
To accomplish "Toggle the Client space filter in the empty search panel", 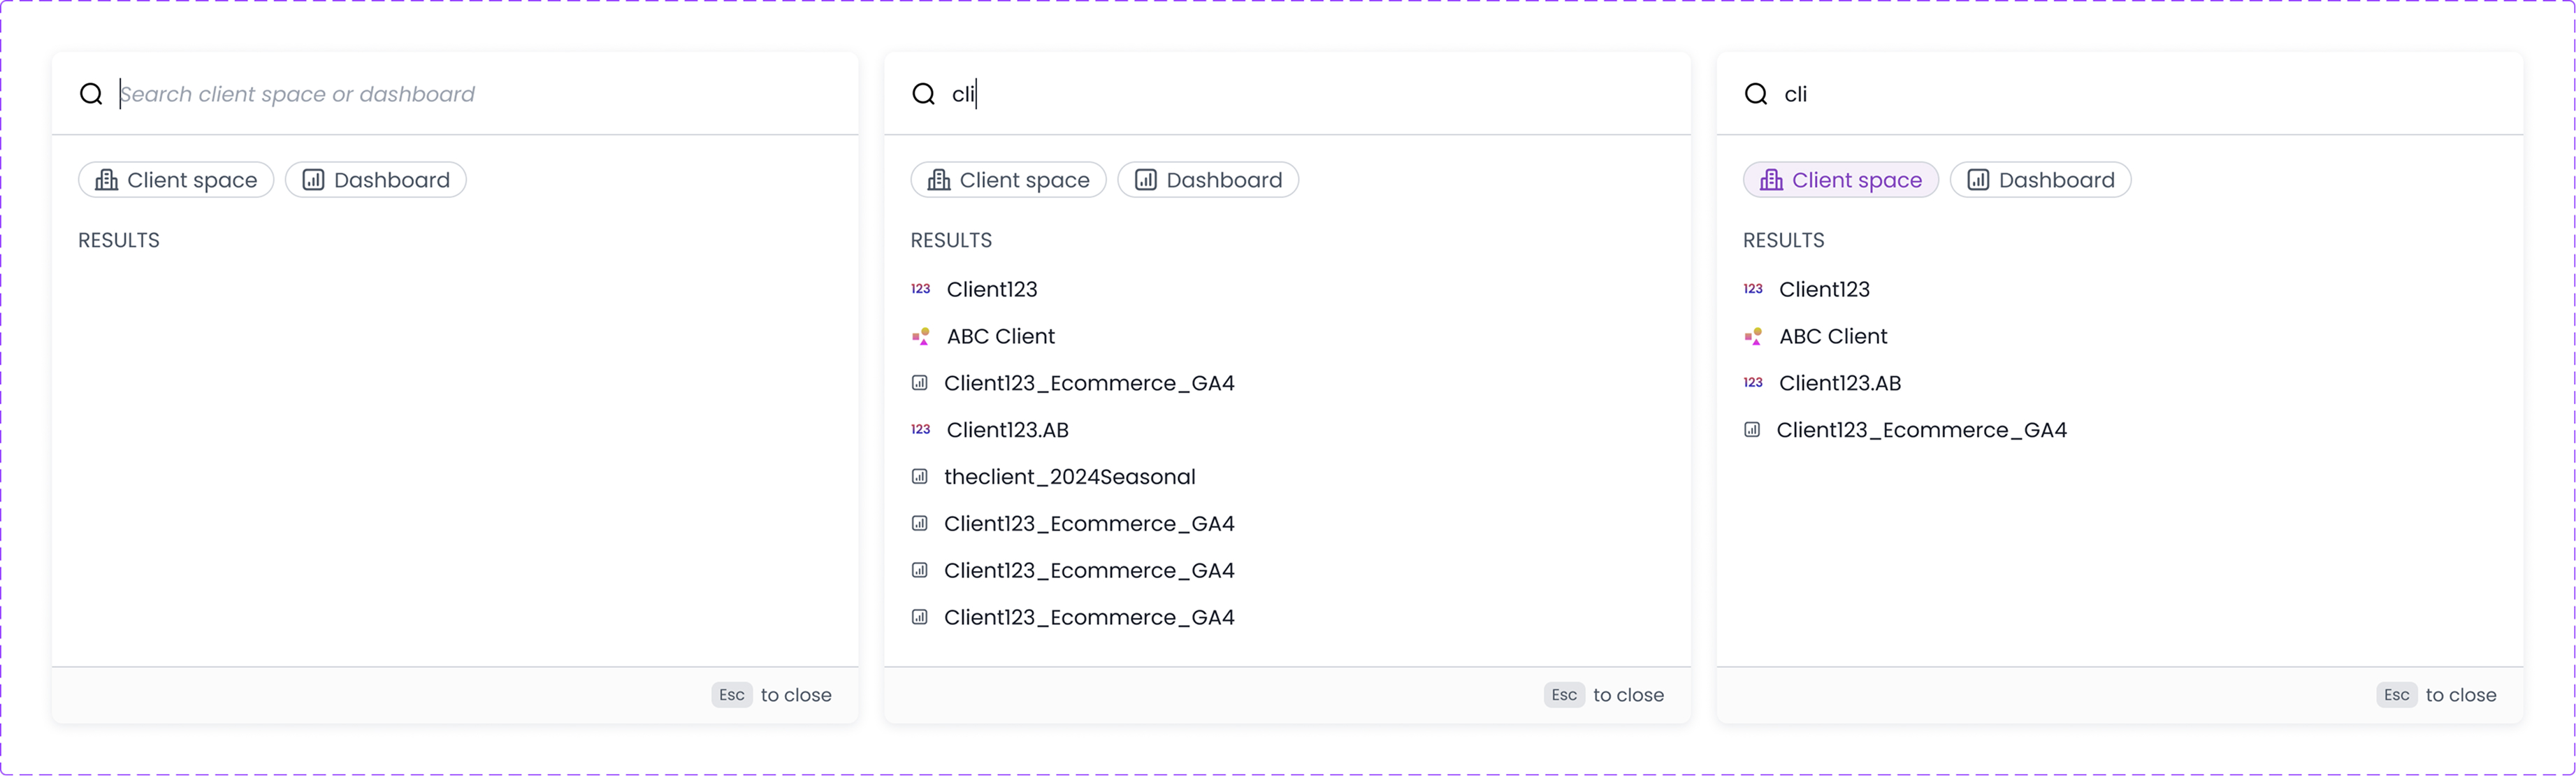I will [x=176, y=180].
